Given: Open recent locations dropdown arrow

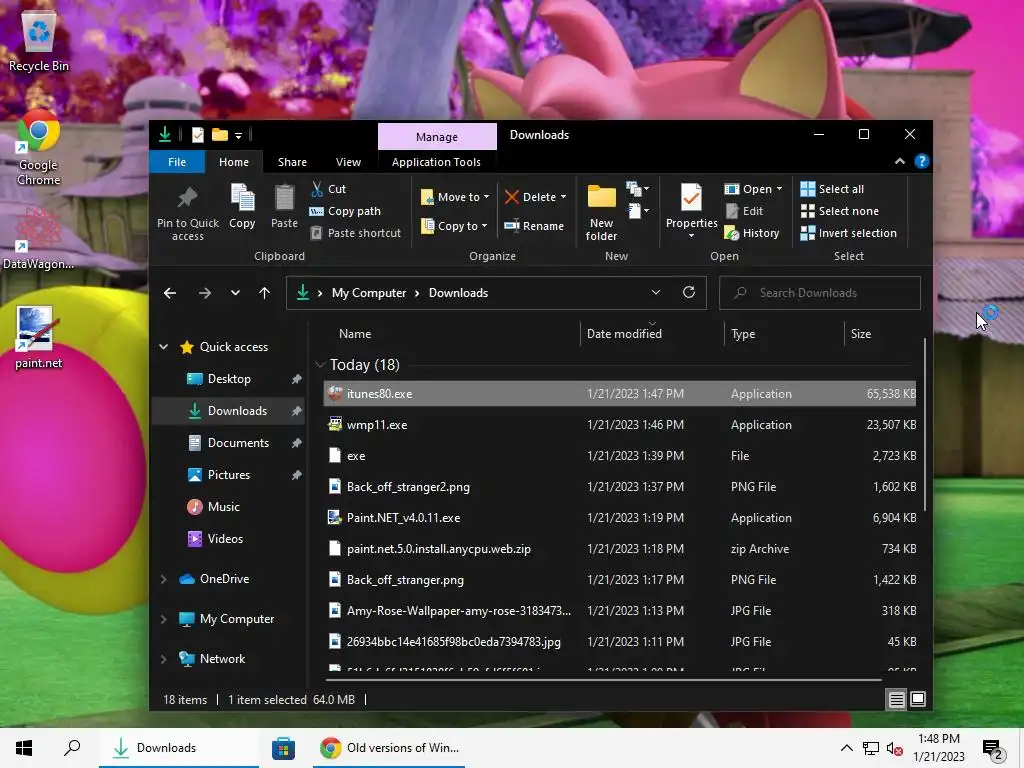Looking at the screenshot, I should [x=235, y=293].
